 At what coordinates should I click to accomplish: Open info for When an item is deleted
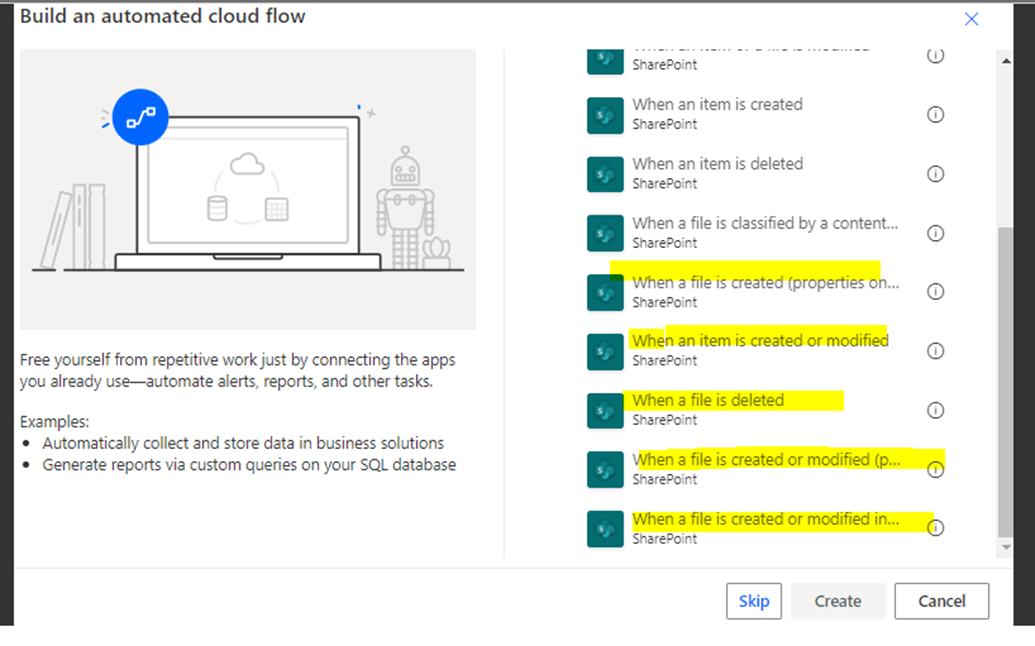pyautogui.click(x=935, y=174)
